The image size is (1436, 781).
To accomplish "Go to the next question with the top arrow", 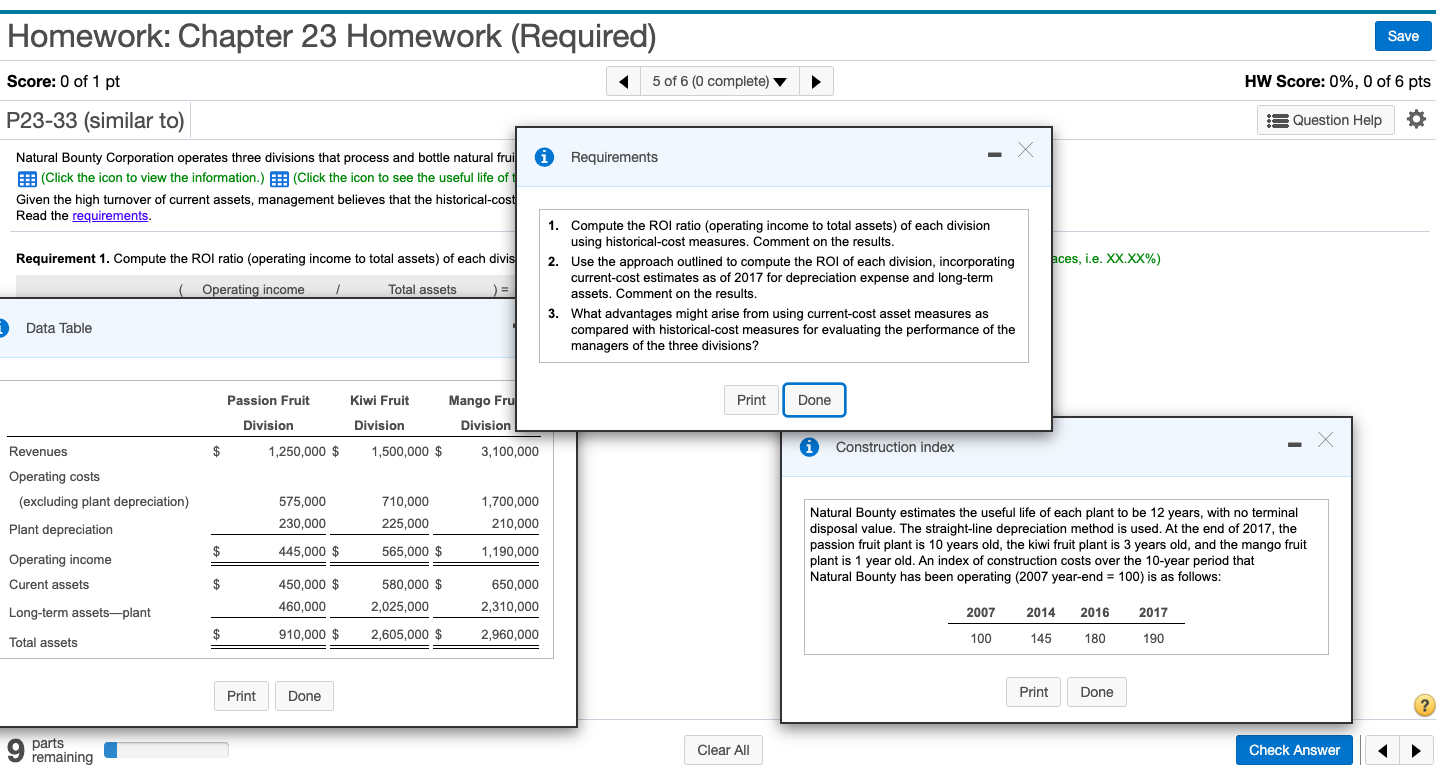I will 817,81.
